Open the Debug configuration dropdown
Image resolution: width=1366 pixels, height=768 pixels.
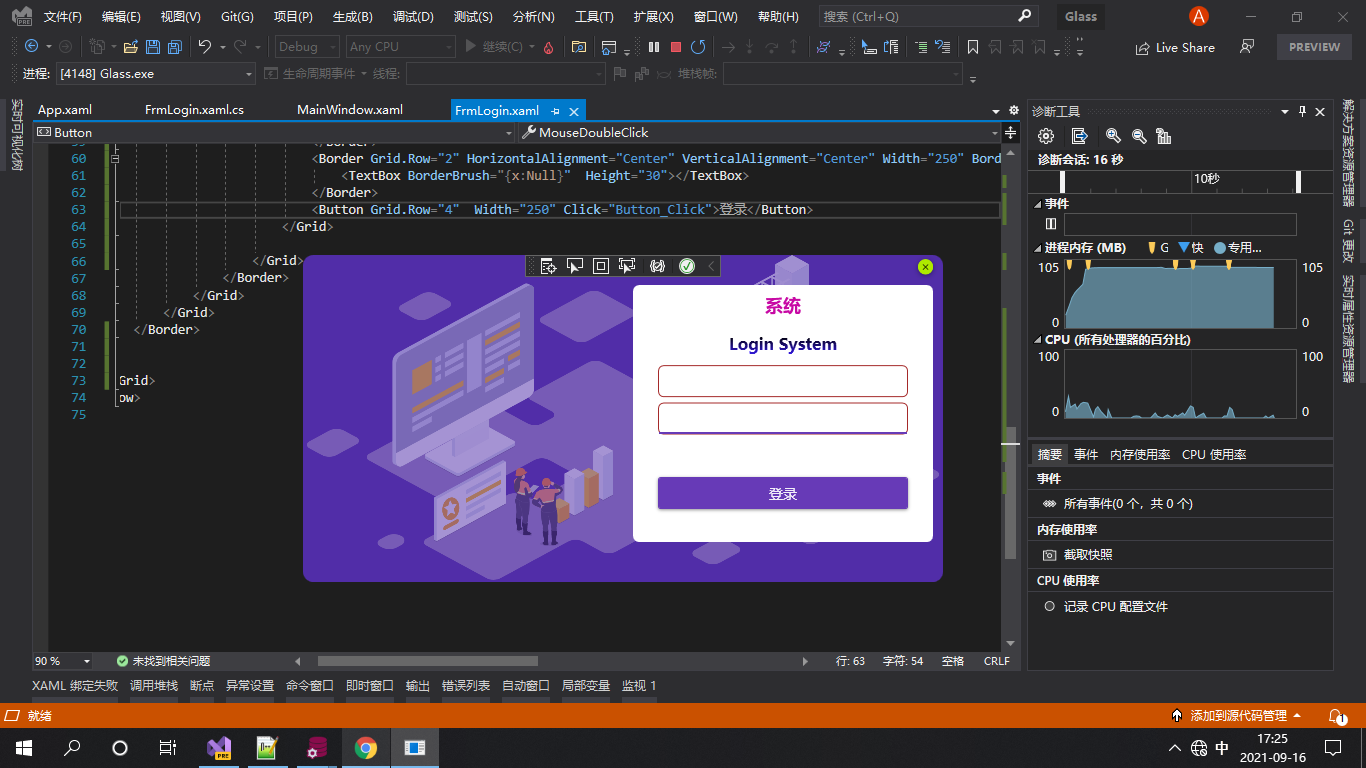click(x=306, y=46)
